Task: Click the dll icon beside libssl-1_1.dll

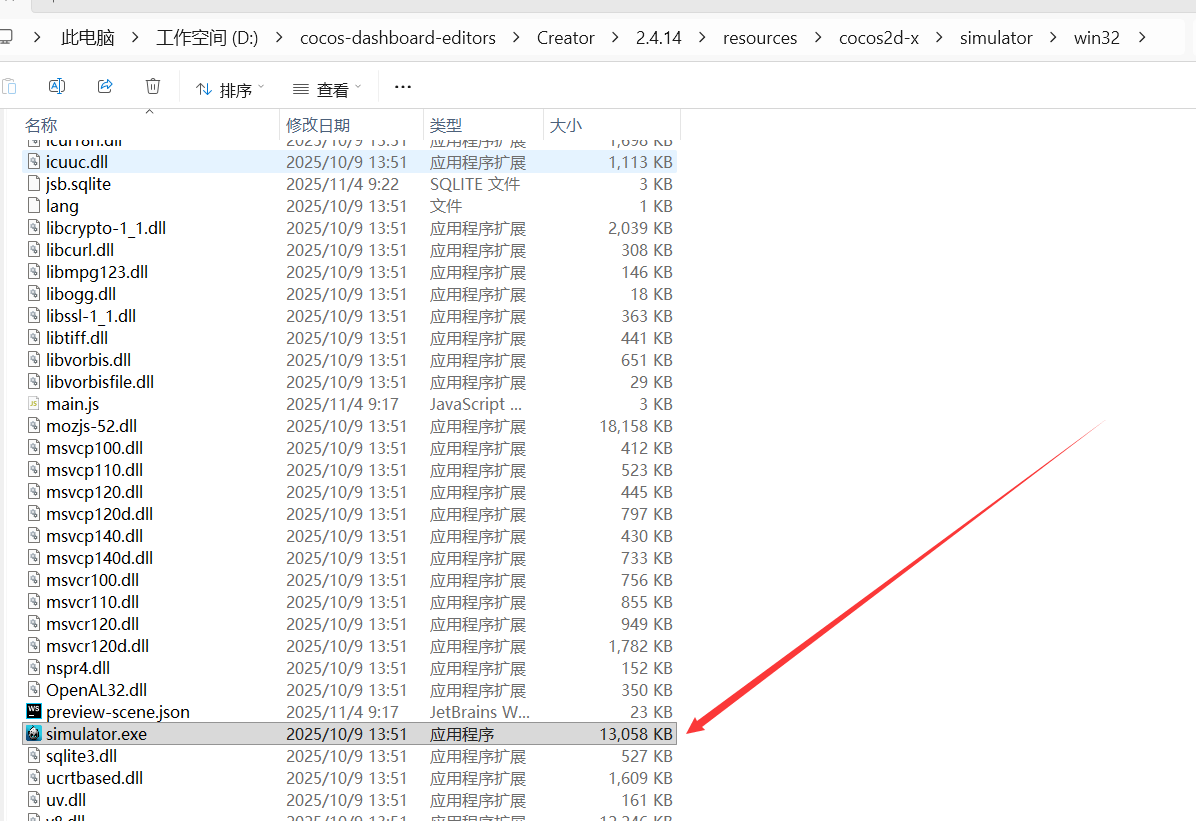Action: tap(34, 316)
